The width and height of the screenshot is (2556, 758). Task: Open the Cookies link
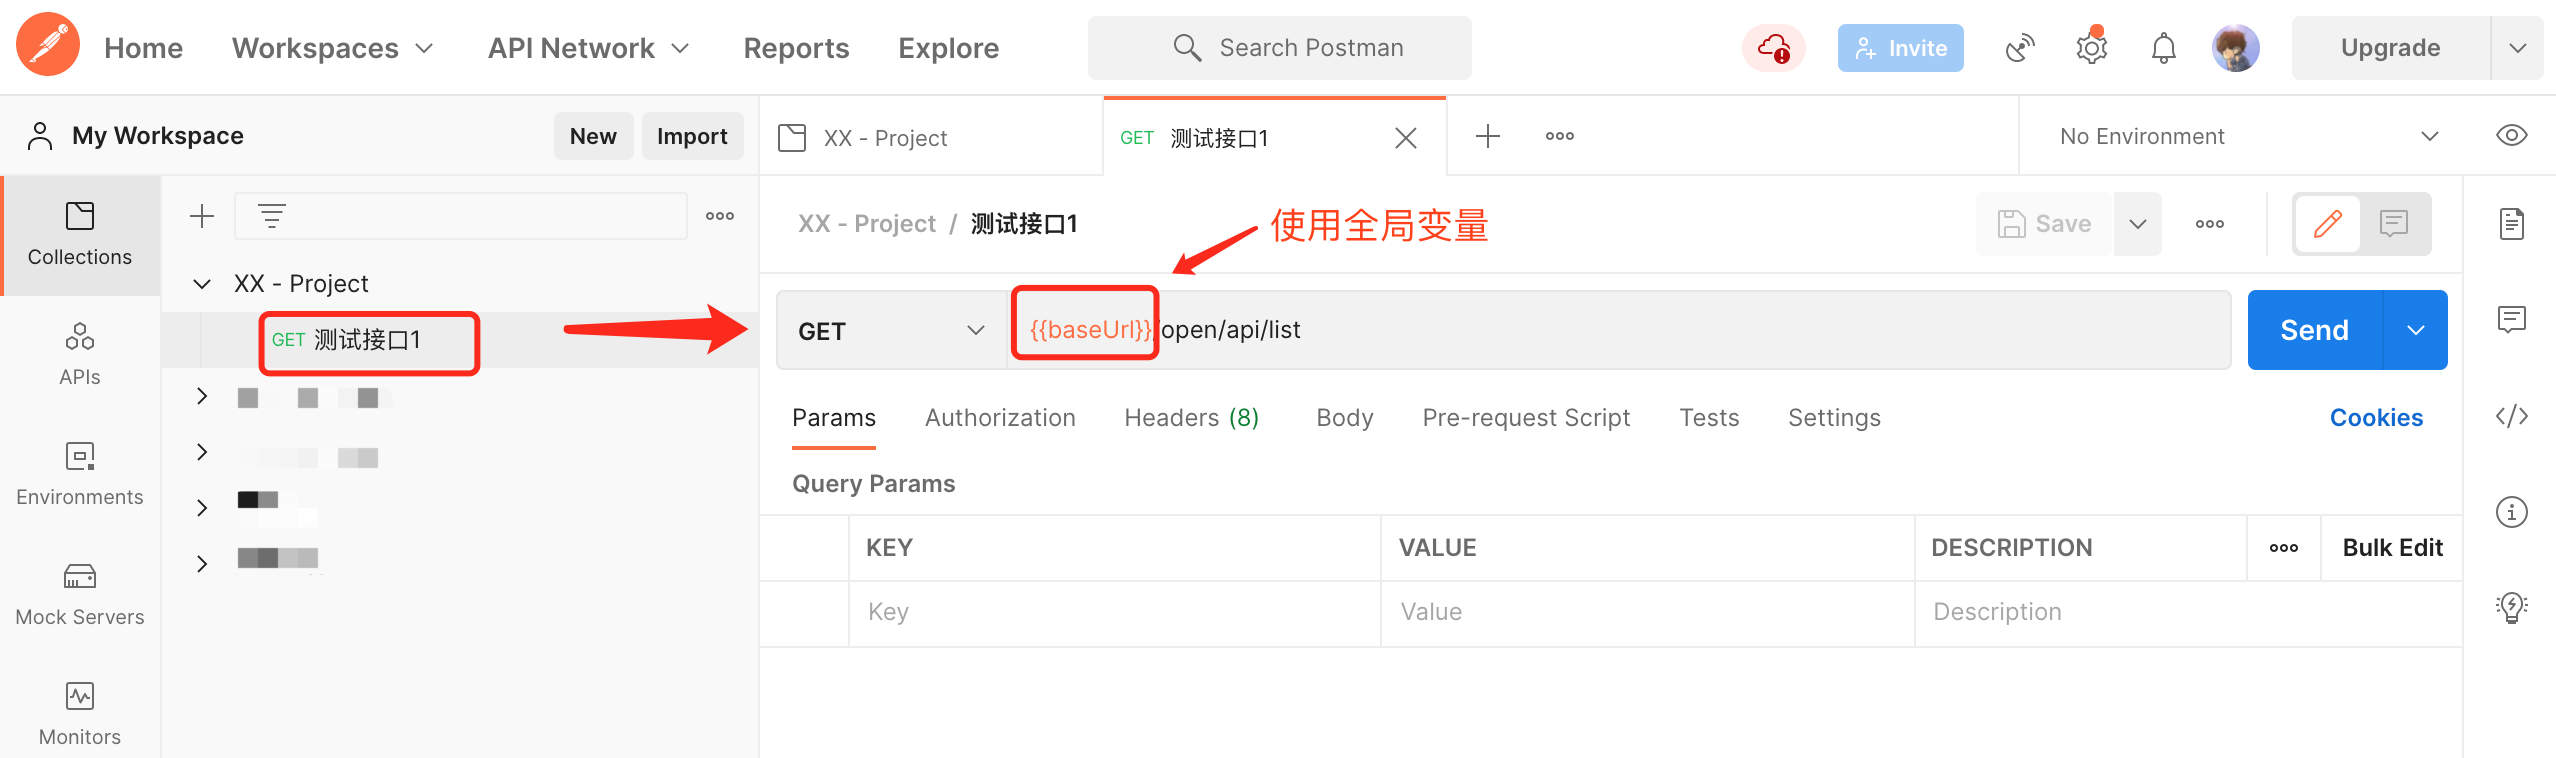click(2376, 418)
